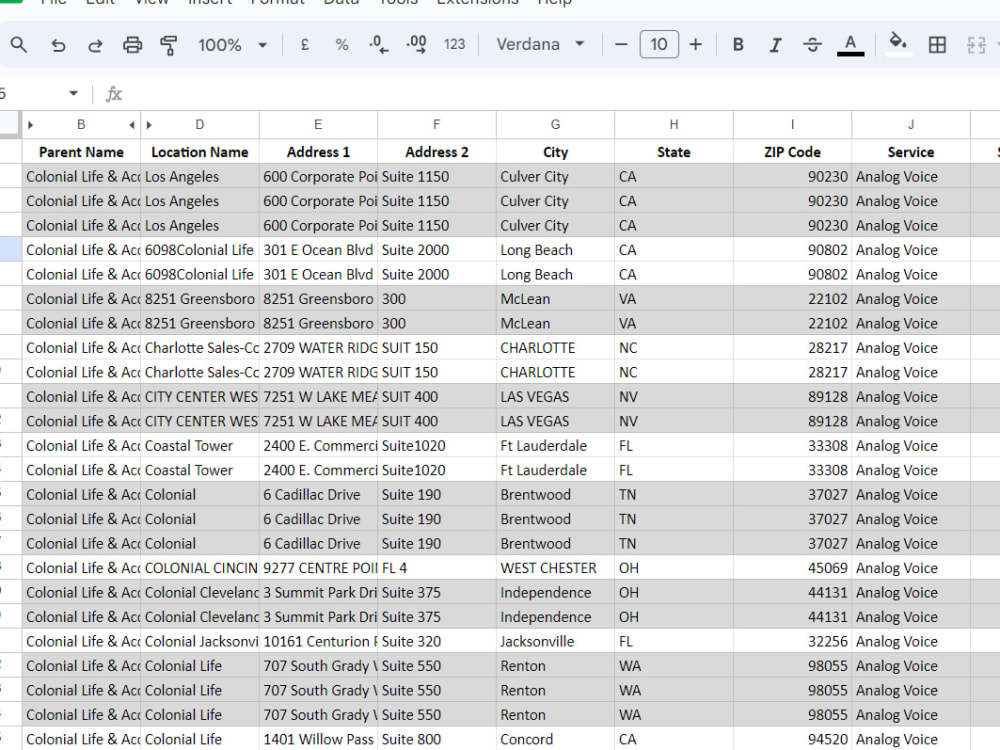Expand hidden column C from B side arrow

[132, 125]
